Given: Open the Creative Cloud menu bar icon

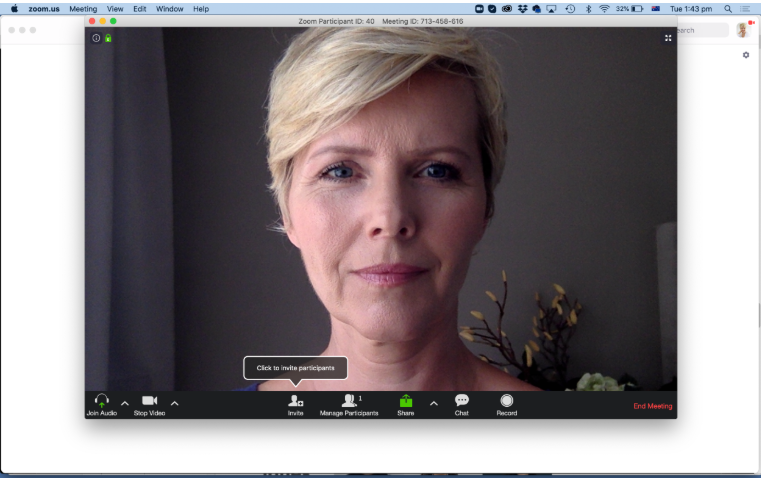Looking at the screenshot, I should (x=507, y=9).
